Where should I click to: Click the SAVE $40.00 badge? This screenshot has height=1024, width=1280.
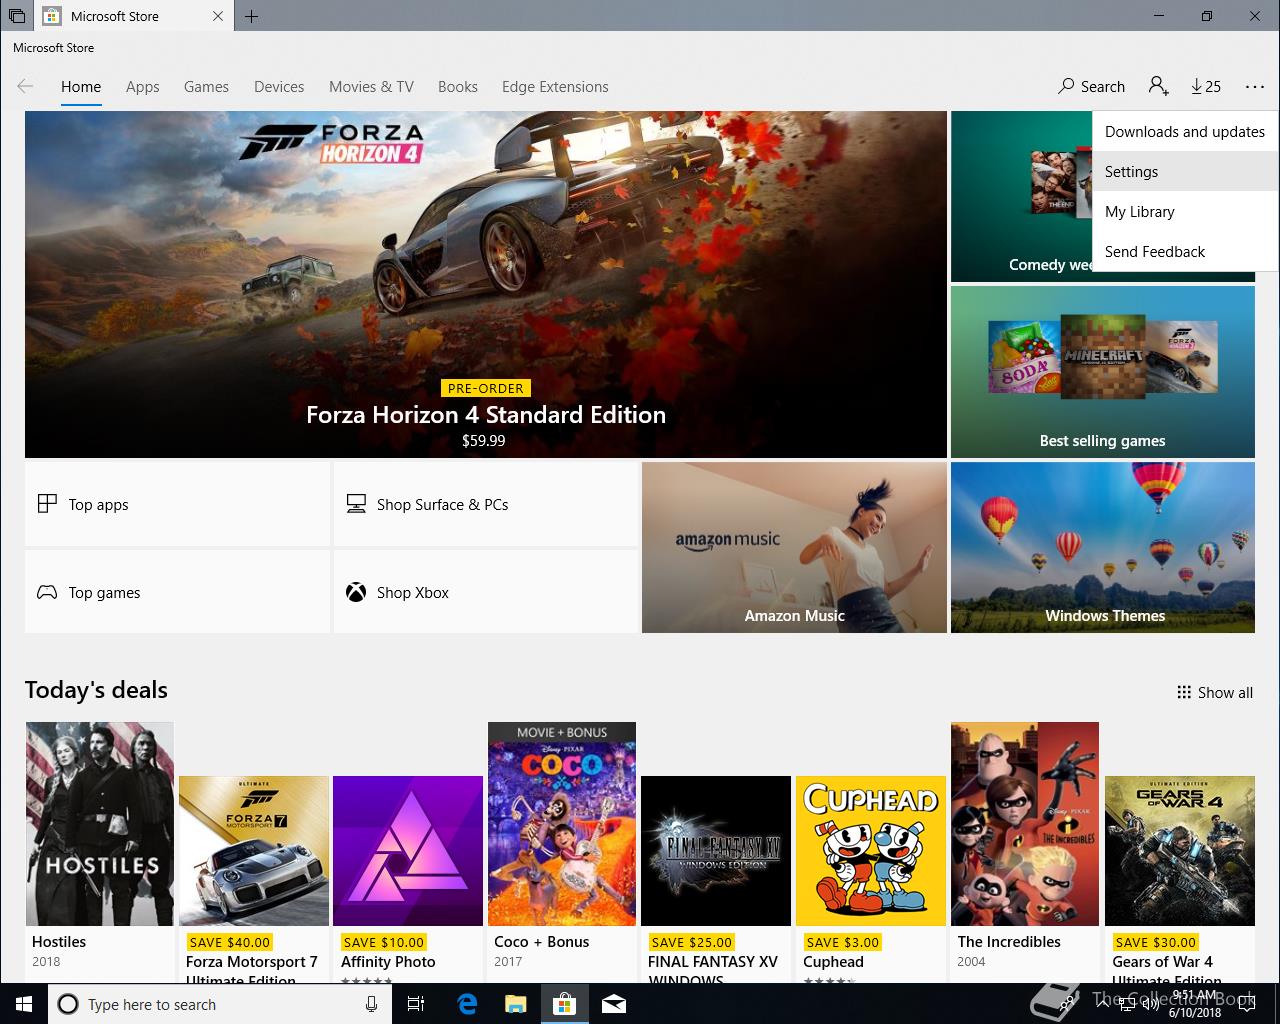(230, 942)
